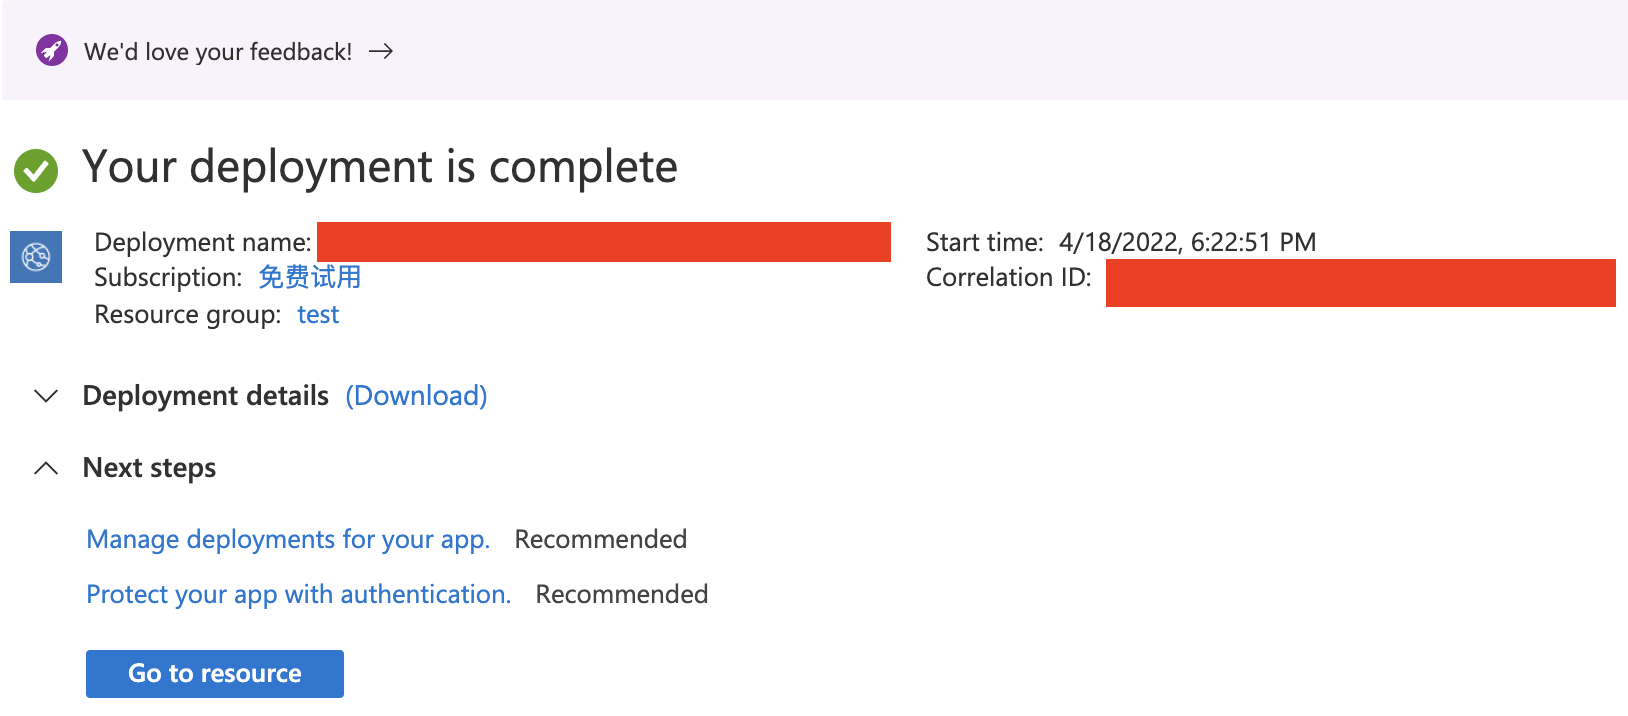Click the Next steps heading

pos(149,468)
